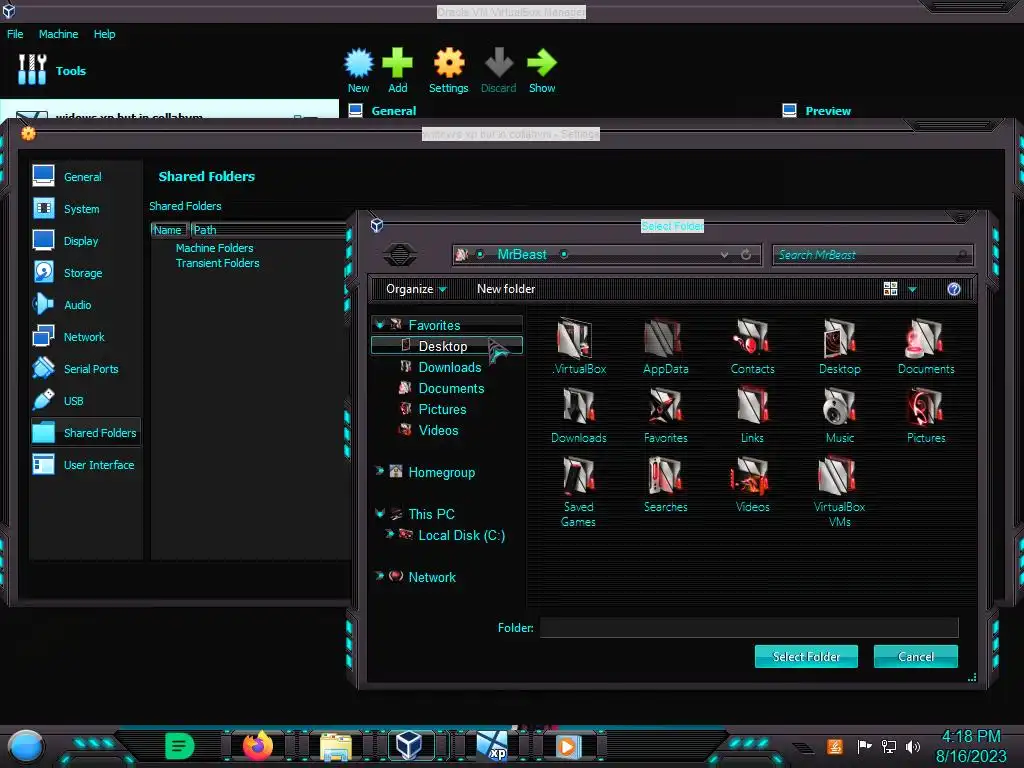Click the Folder name input field

click(749, 628)
